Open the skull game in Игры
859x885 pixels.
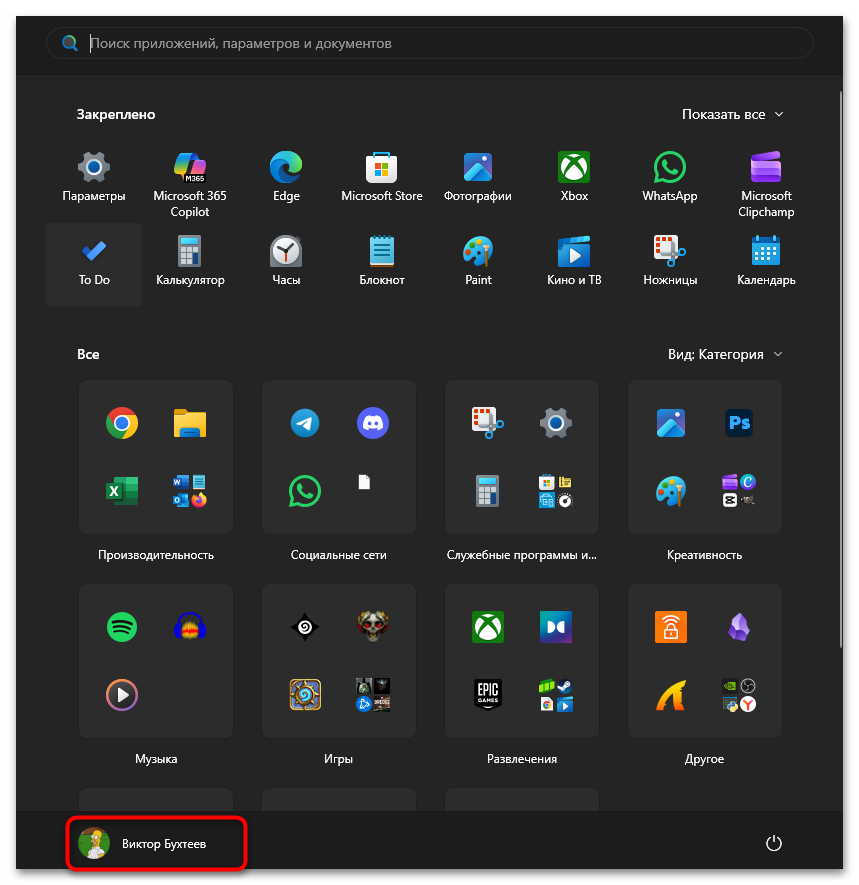[372, 626]
